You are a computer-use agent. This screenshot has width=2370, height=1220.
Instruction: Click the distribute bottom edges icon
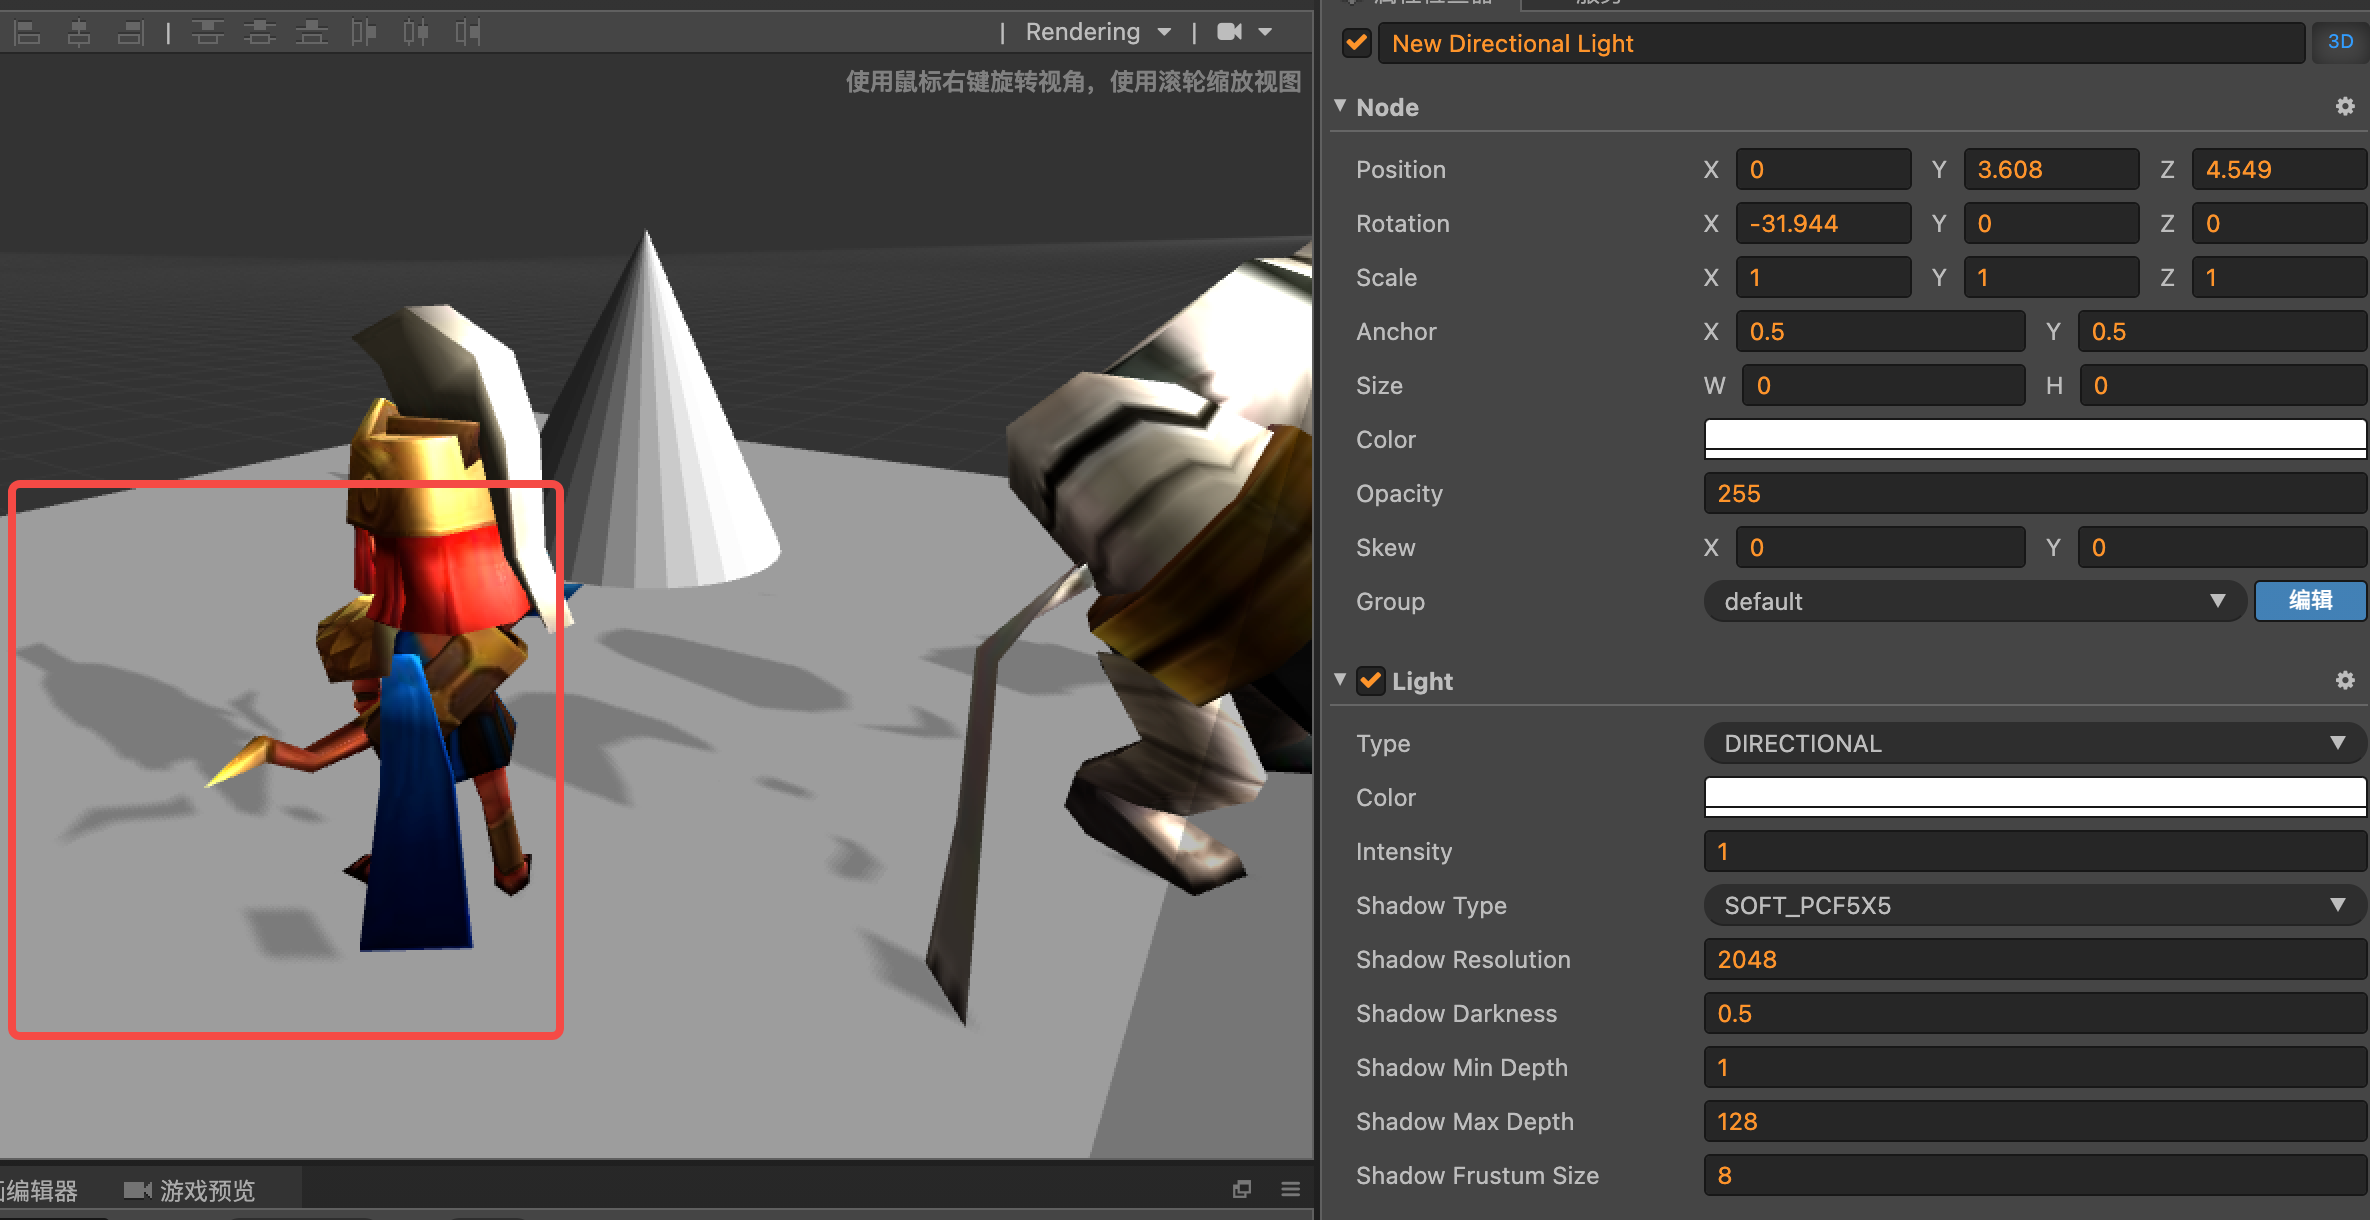(311, 33)
